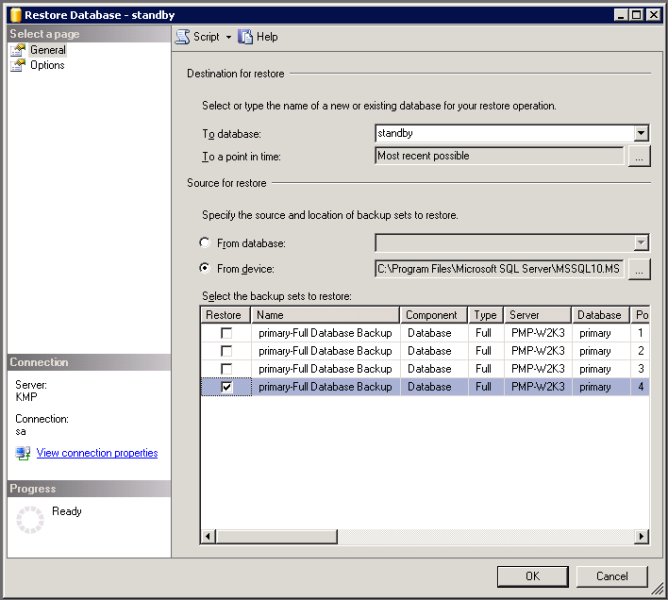The width and height of the screenshot is (668, 600).
Task: Select the Options page icon
Action: click(18, 65)
